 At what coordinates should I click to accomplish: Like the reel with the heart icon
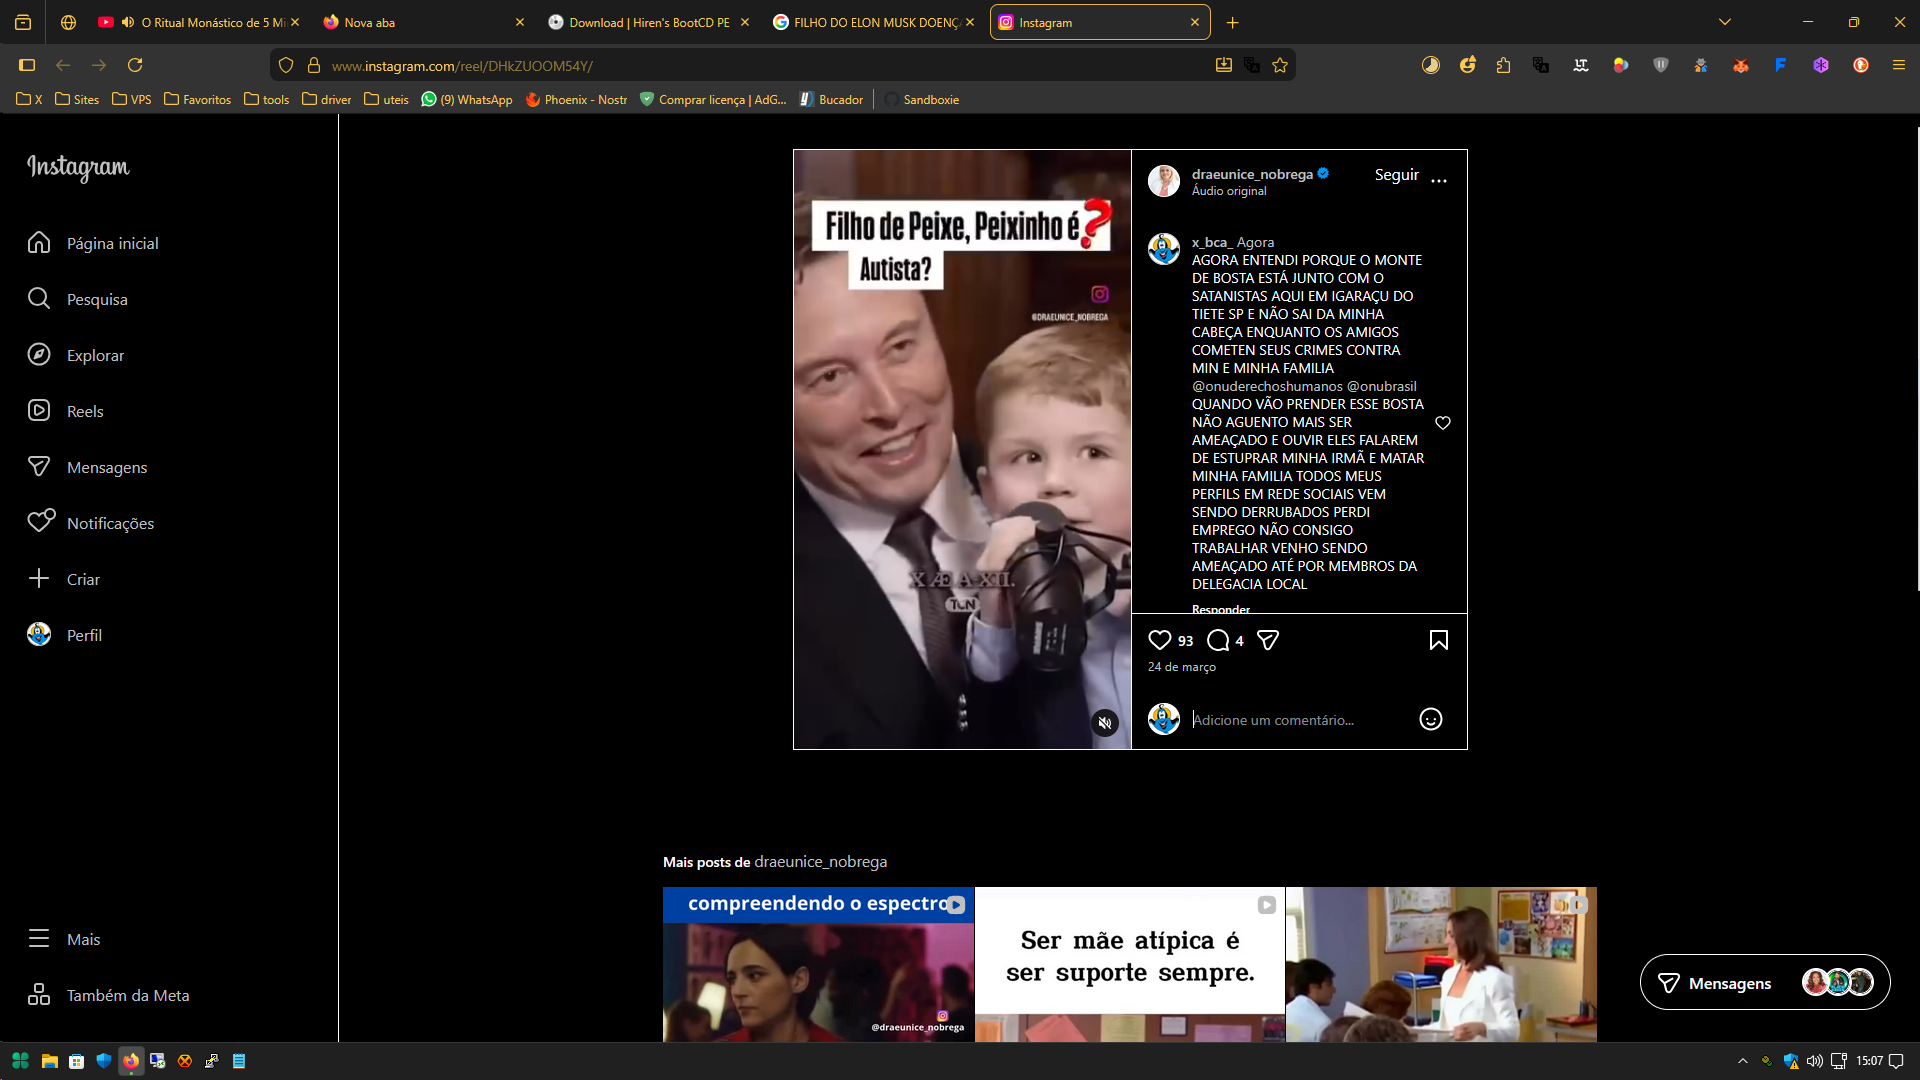tap(1159, 640)
